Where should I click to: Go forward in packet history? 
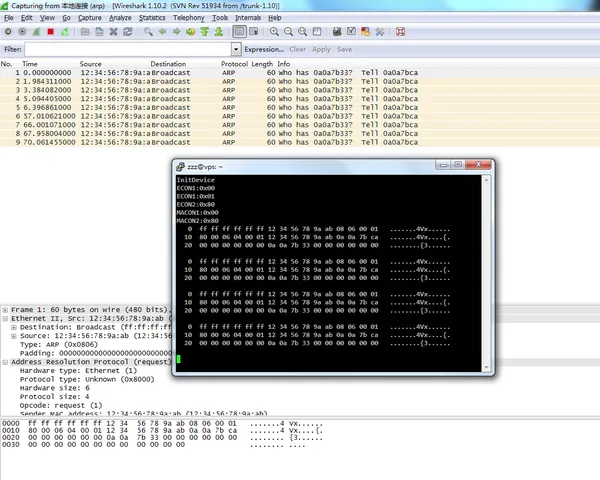[x=176, y=32]
